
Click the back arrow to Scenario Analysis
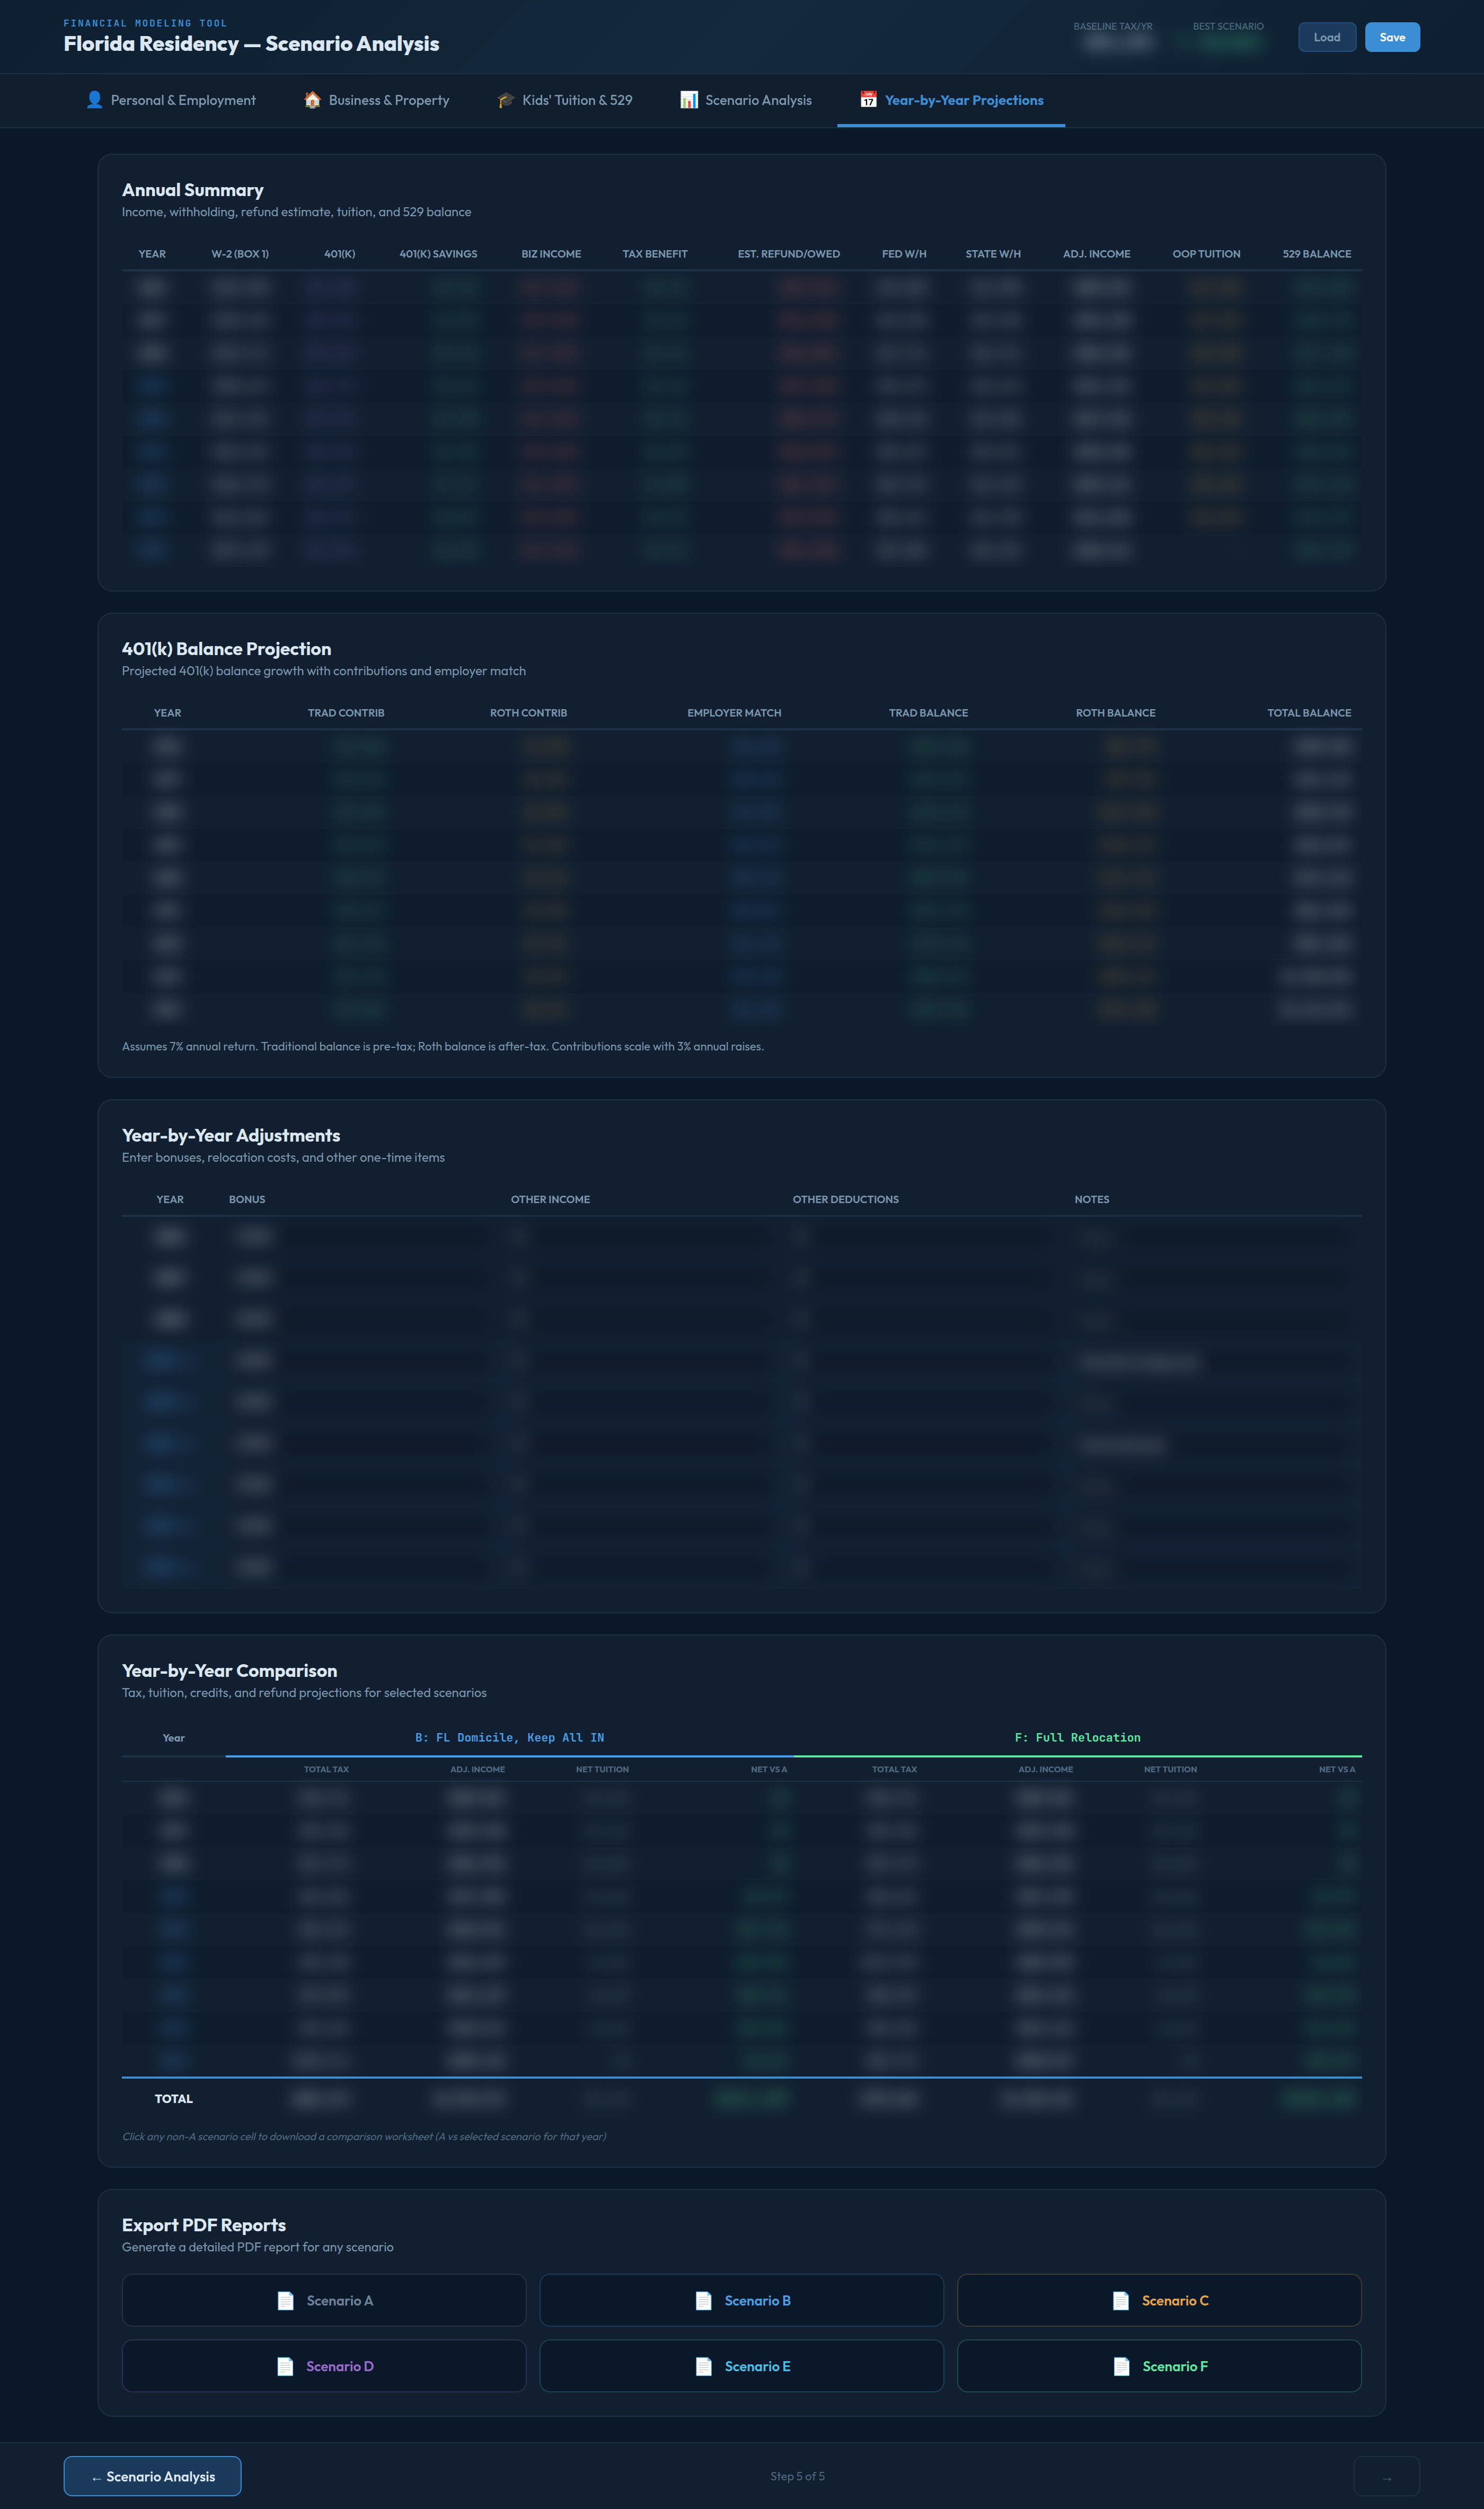[x=152, y=2476]
